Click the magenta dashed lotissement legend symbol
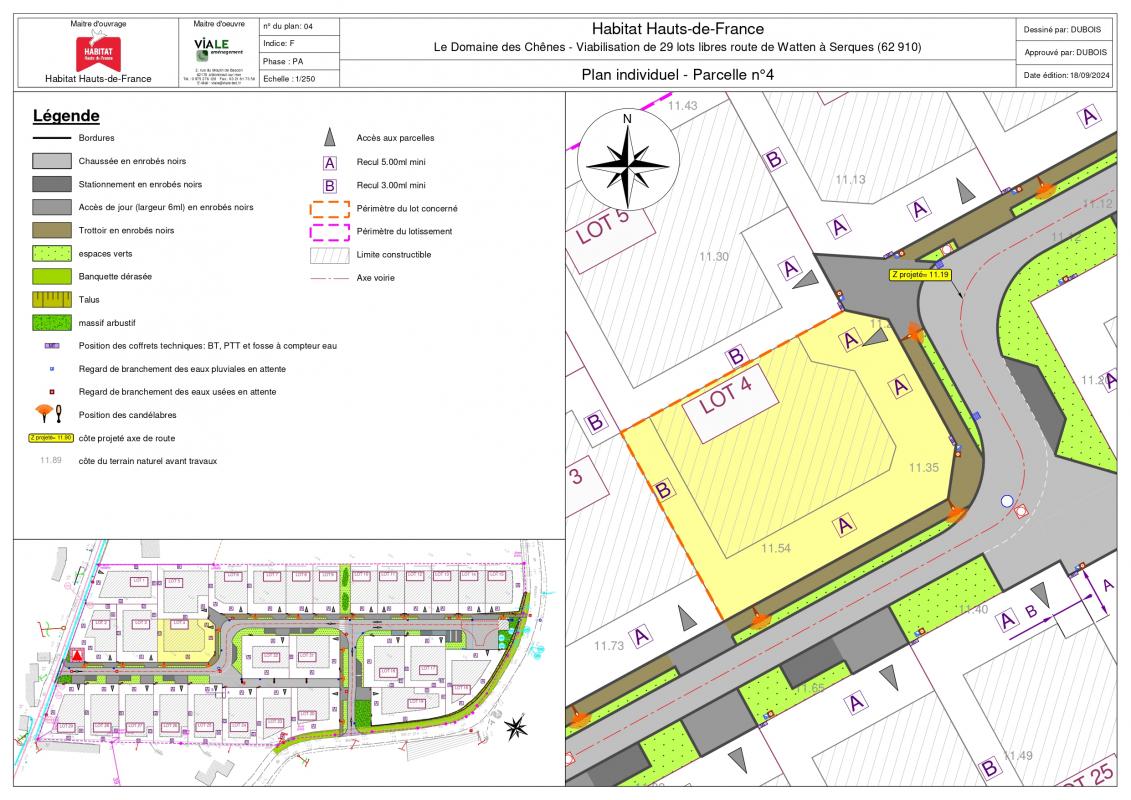 (x=329, y=231)
